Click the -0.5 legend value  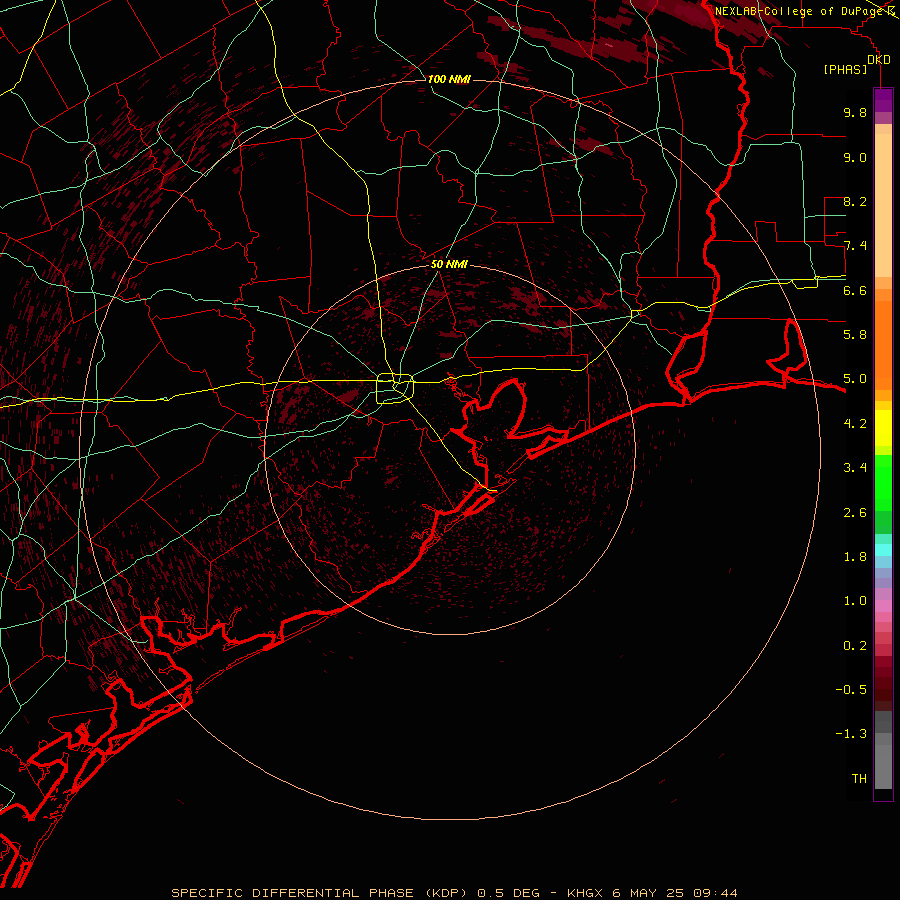tap(851, 690)
